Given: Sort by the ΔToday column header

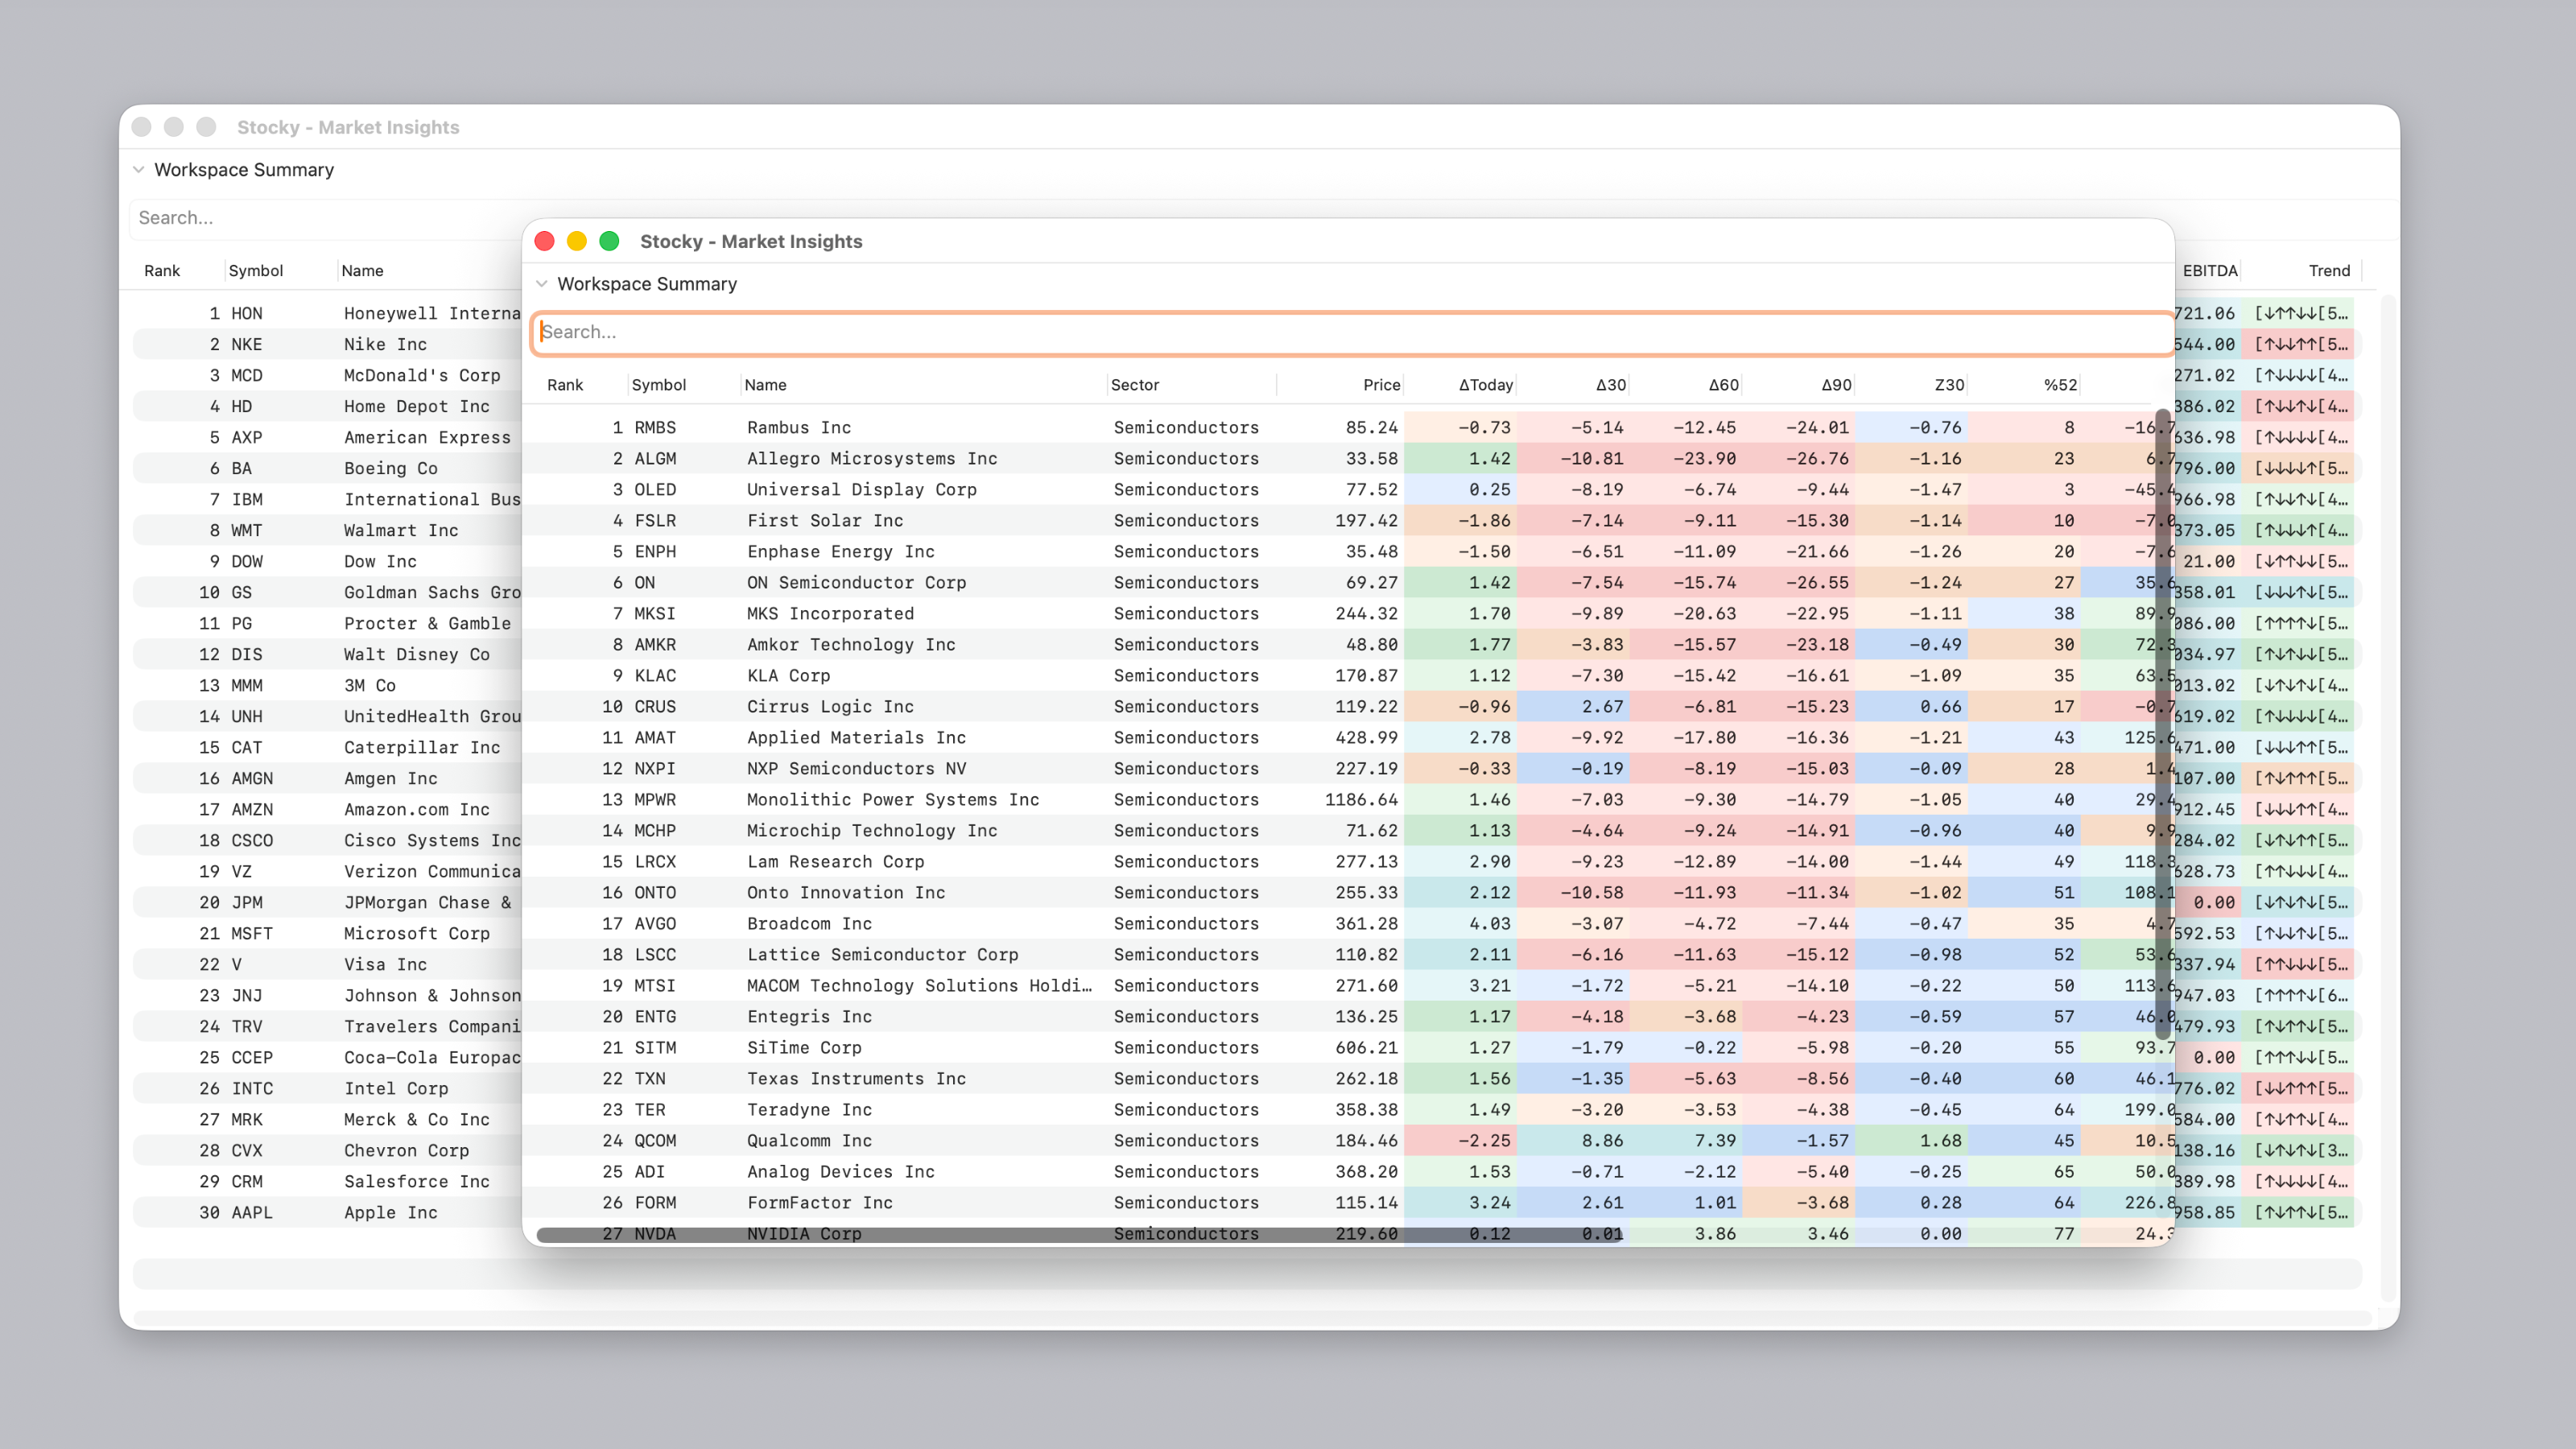Looking at the screenshot, I should pos(1485,385).
